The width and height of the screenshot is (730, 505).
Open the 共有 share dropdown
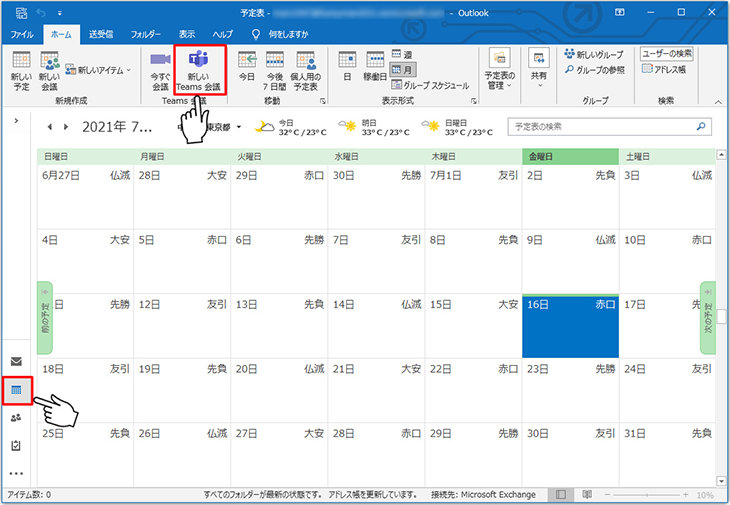(x=539, y=69)
